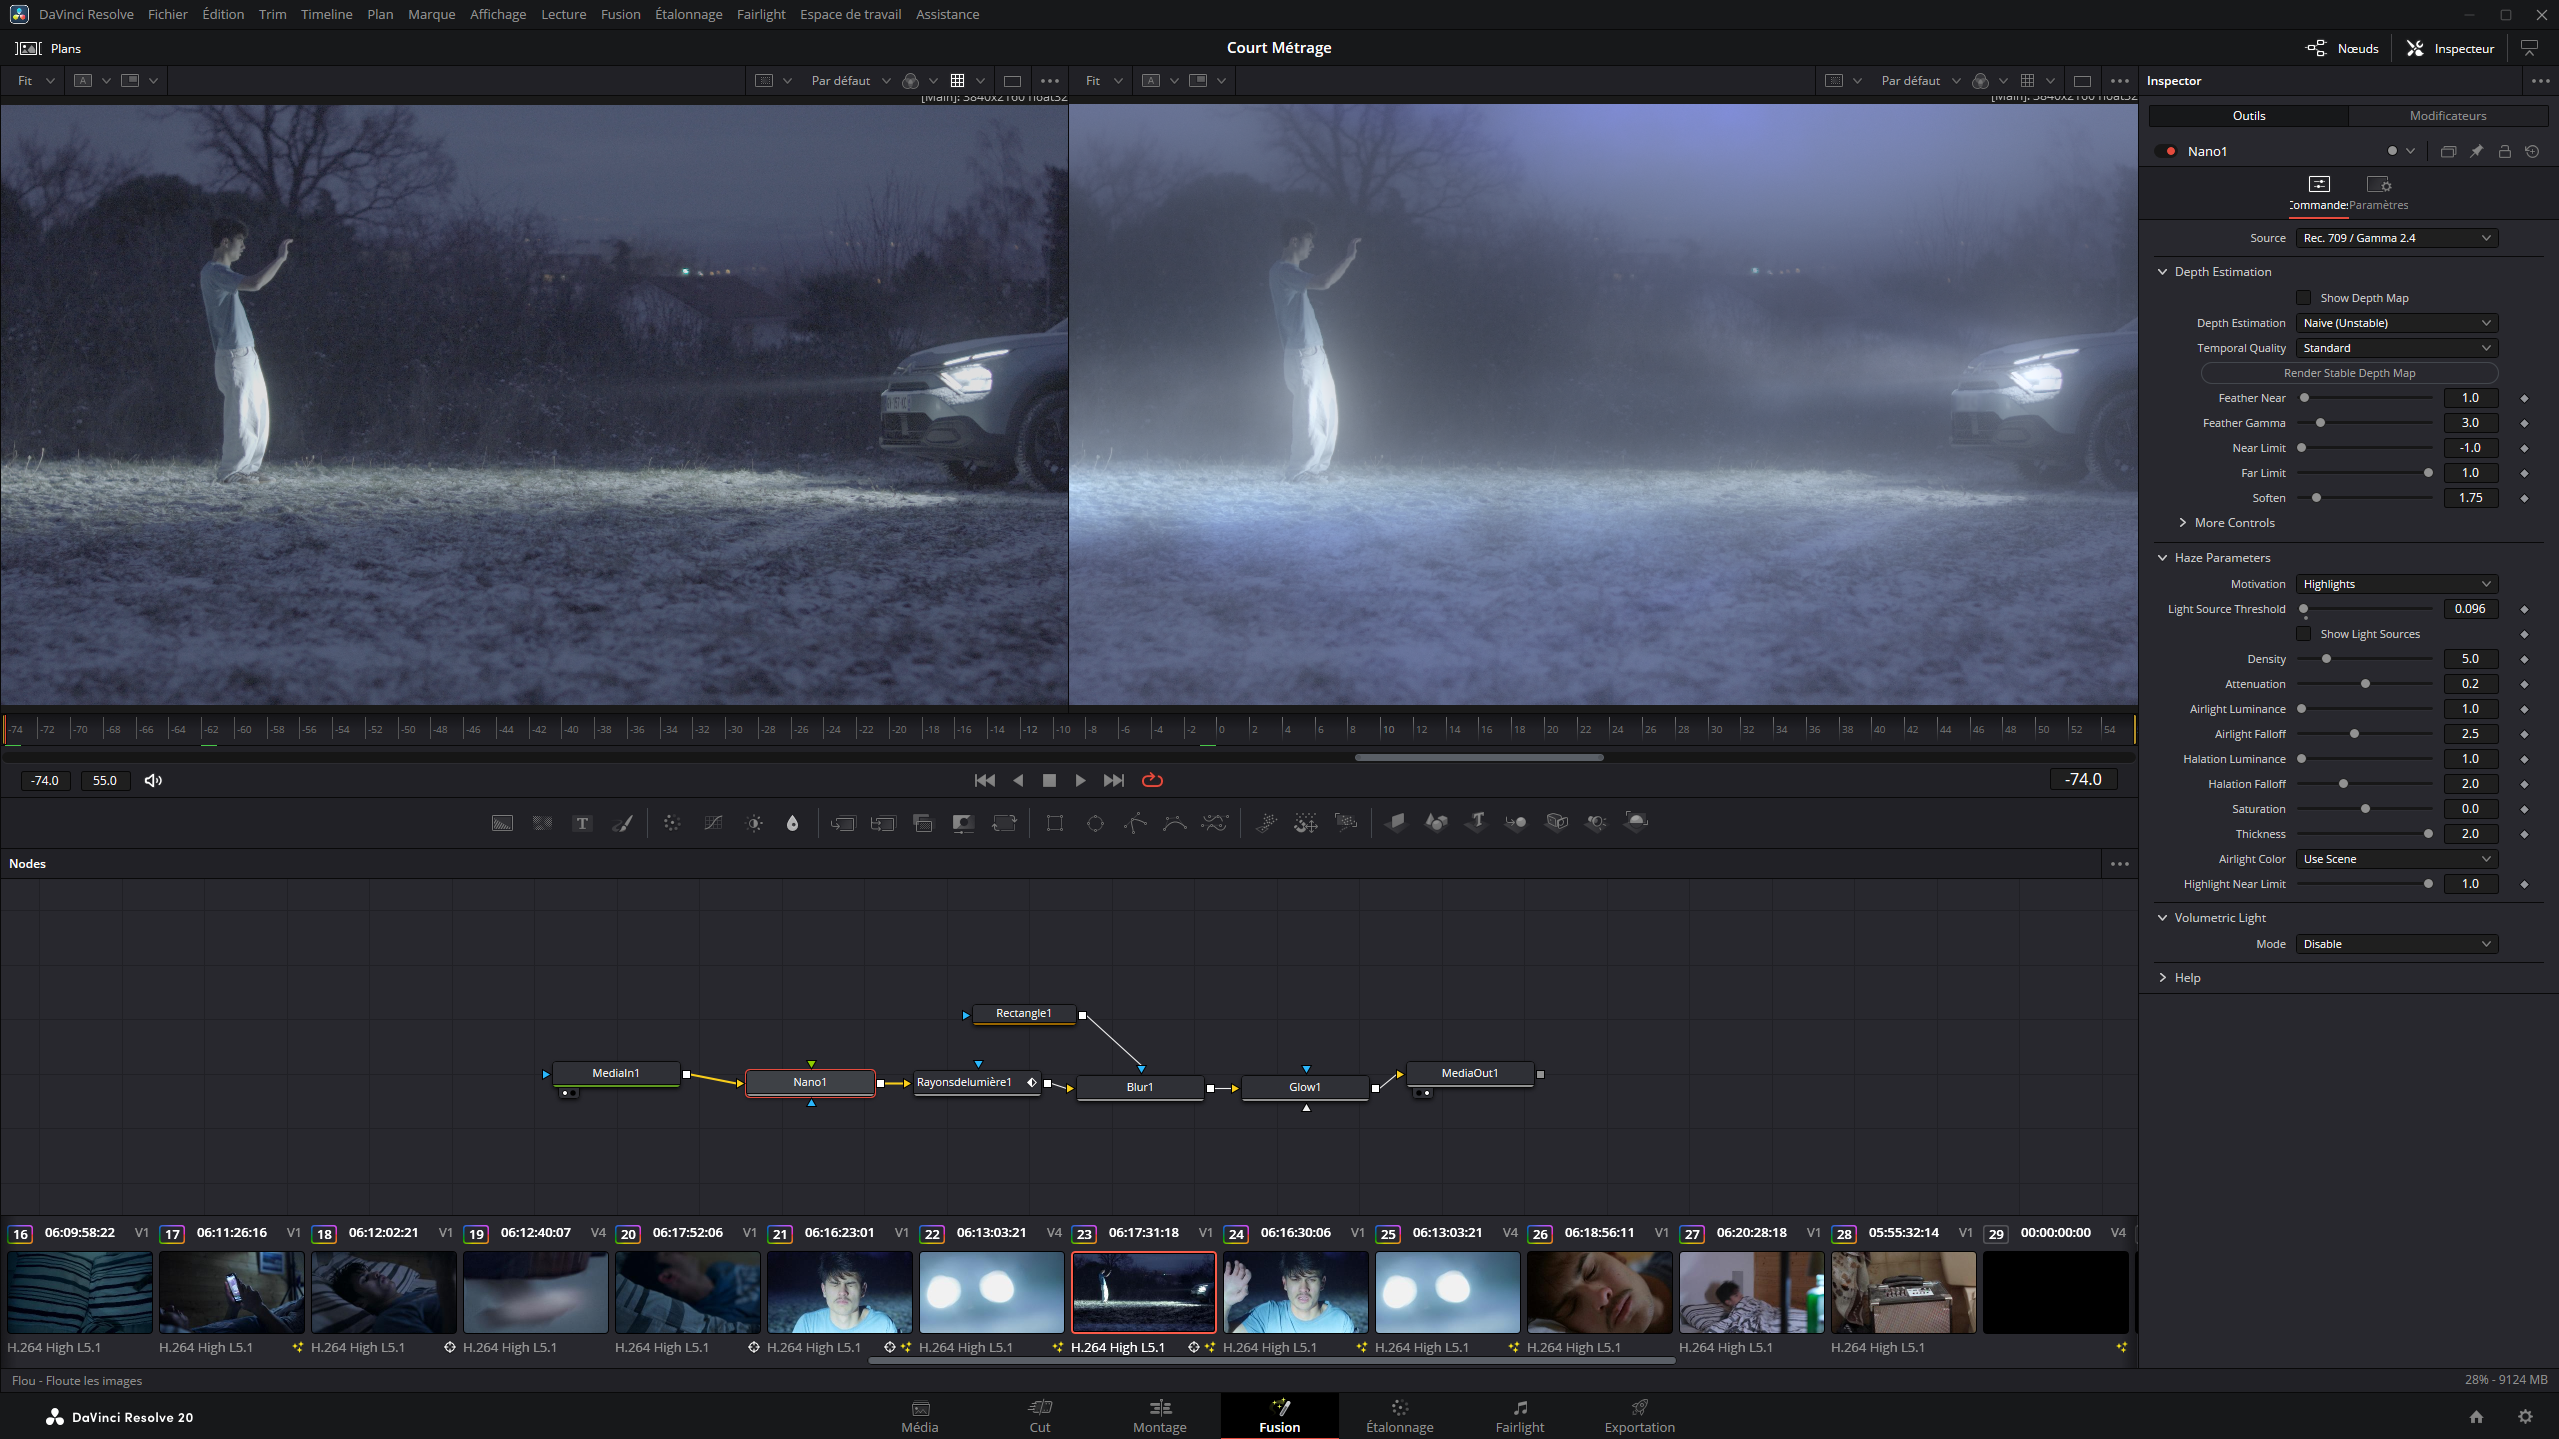The height and width of the screenshot is (1439, 2559).
Task: Toggle the Nano1 tool enable dot
Action: 2170,151
